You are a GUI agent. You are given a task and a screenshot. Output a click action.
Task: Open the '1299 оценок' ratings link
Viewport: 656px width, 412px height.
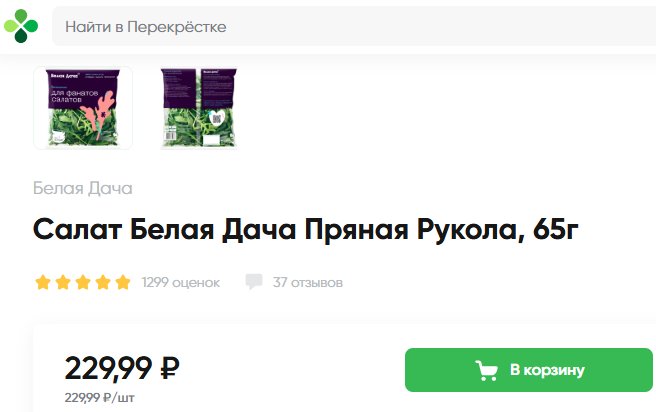[181, 282]
